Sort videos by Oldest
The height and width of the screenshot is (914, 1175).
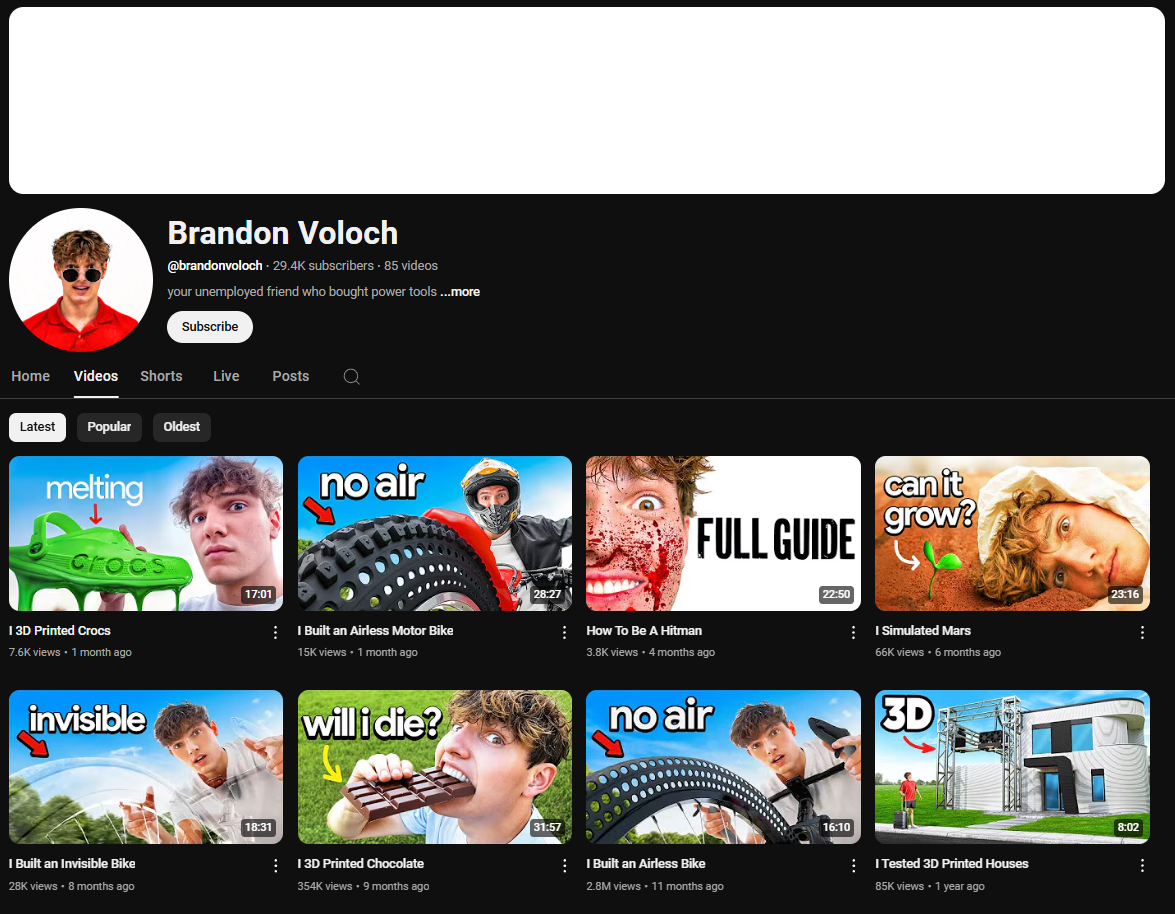click(181, 427)
